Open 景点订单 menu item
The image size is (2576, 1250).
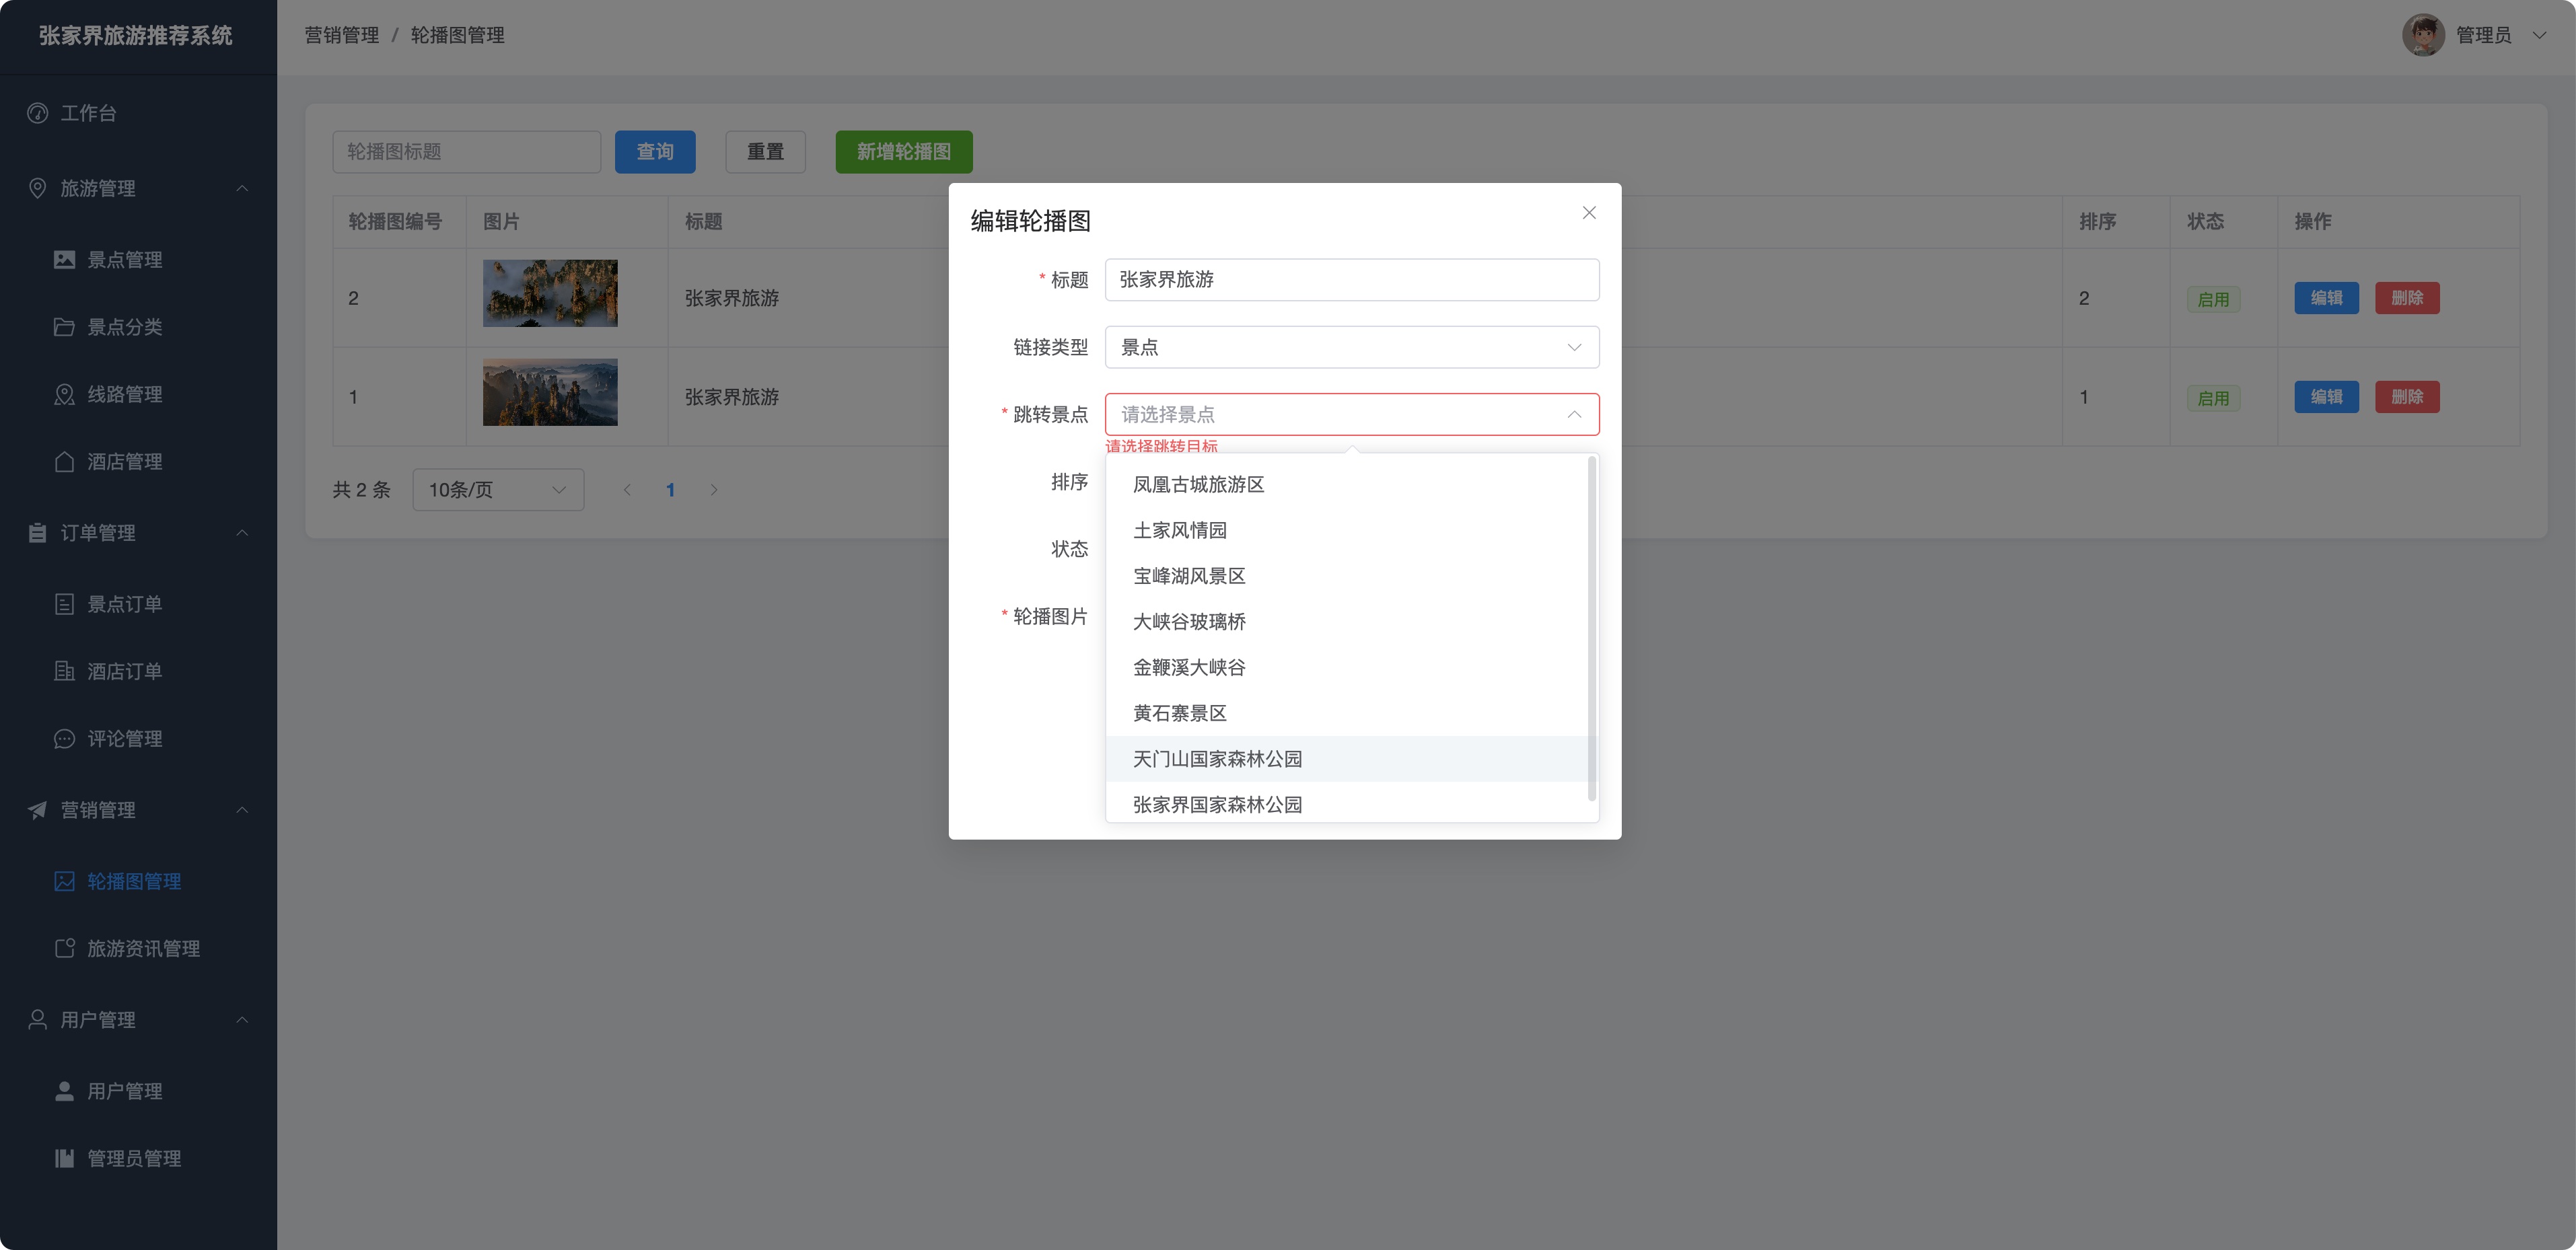[x=139, y=604]
